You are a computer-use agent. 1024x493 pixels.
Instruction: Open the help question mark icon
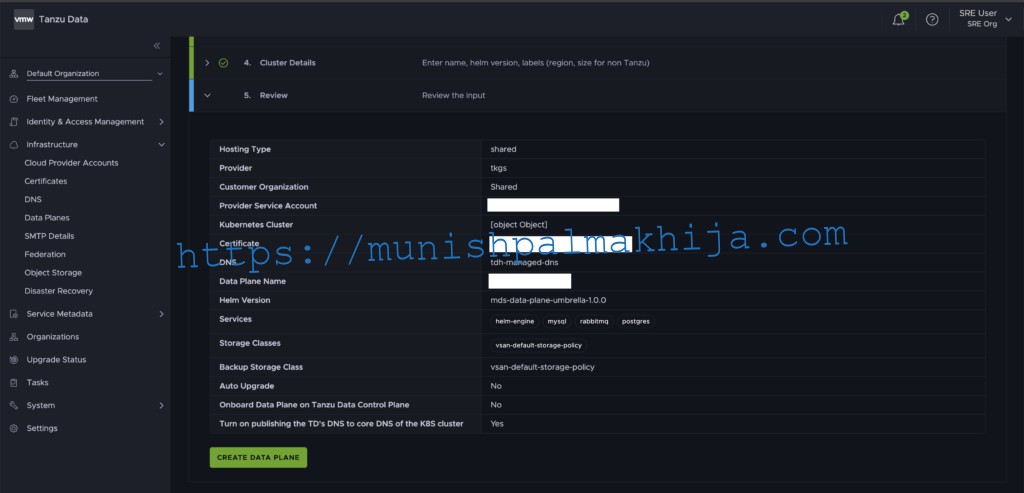933,20
